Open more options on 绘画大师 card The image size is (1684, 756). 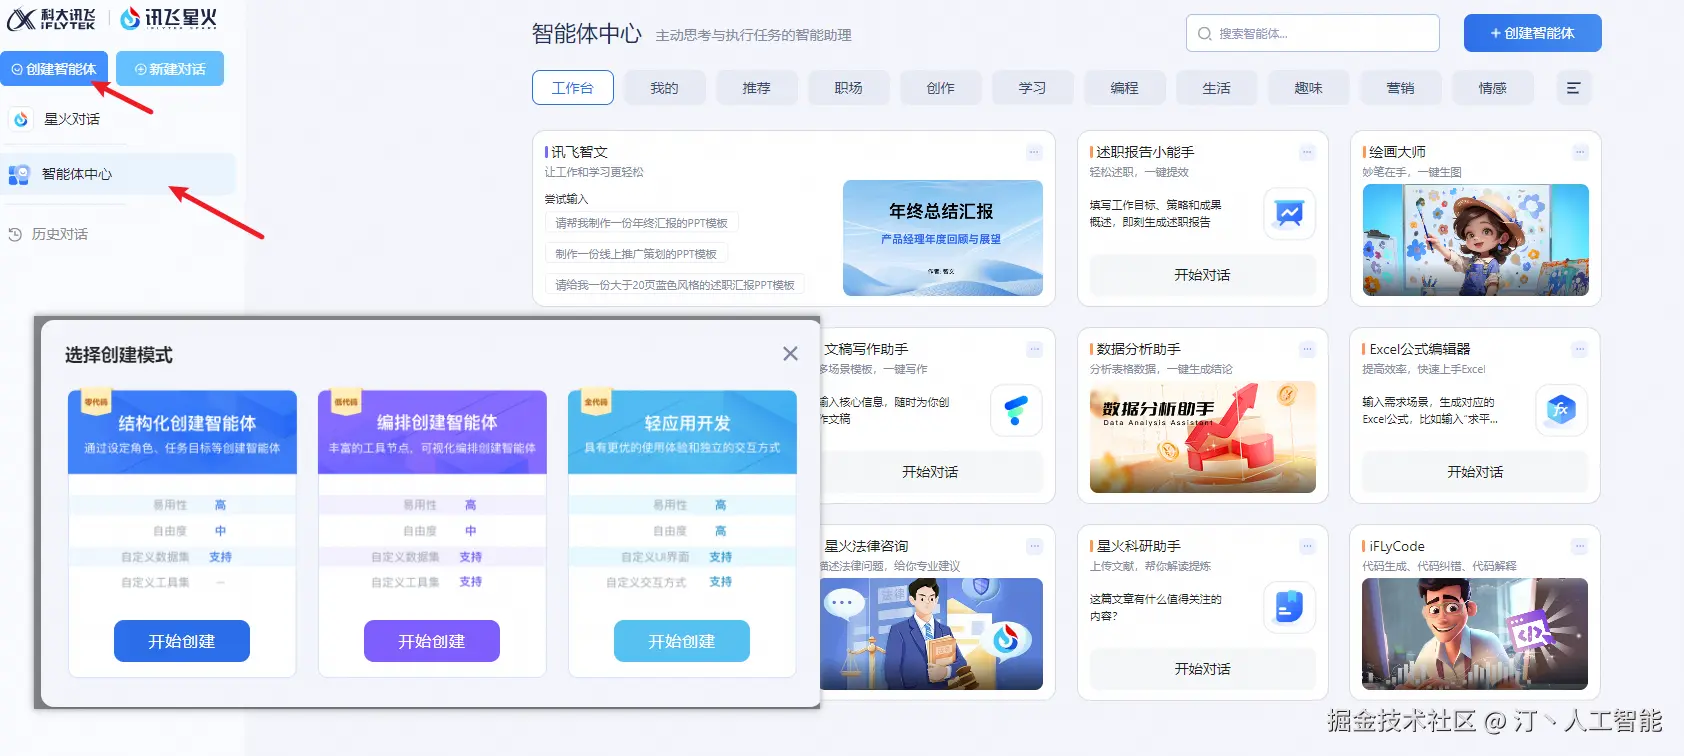click(x=1580, y=152)
